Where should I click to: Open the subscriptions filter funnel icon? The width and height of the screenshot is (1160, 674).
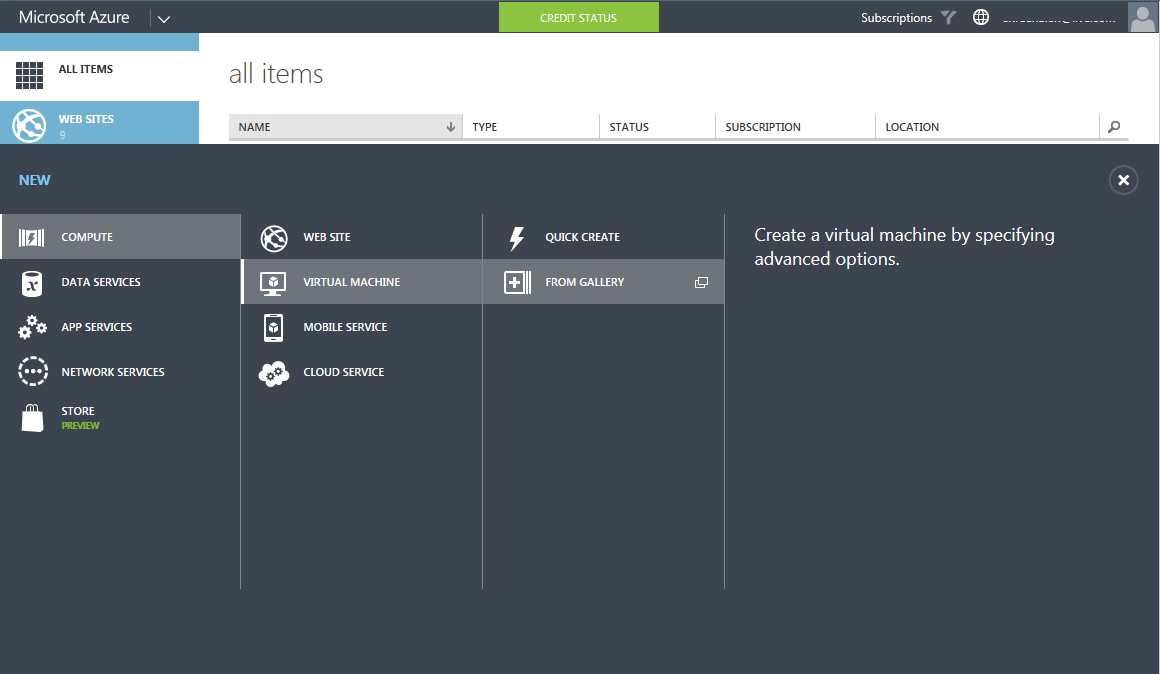[x=948, y=17]
